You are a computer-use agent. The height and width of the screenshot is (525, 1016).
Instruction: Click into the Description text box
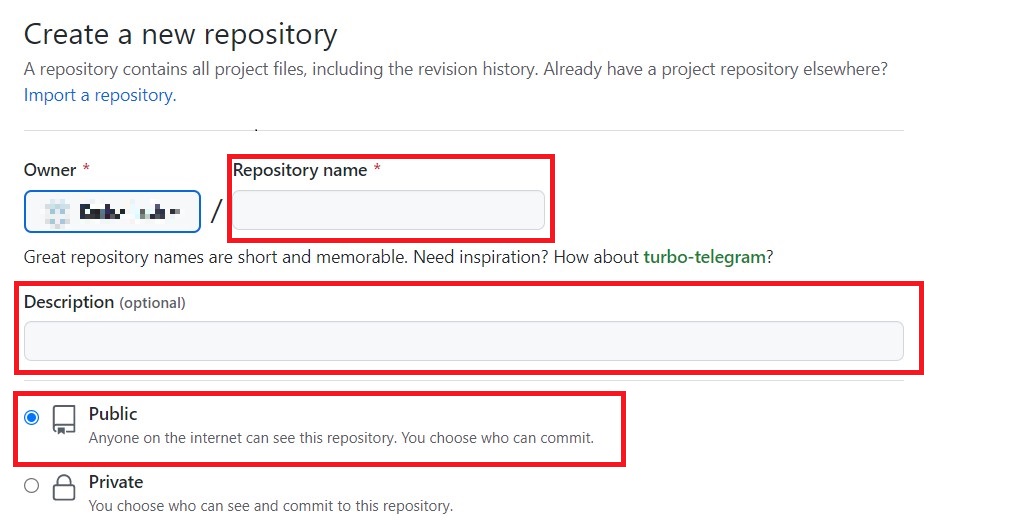[x=463, y=341]
